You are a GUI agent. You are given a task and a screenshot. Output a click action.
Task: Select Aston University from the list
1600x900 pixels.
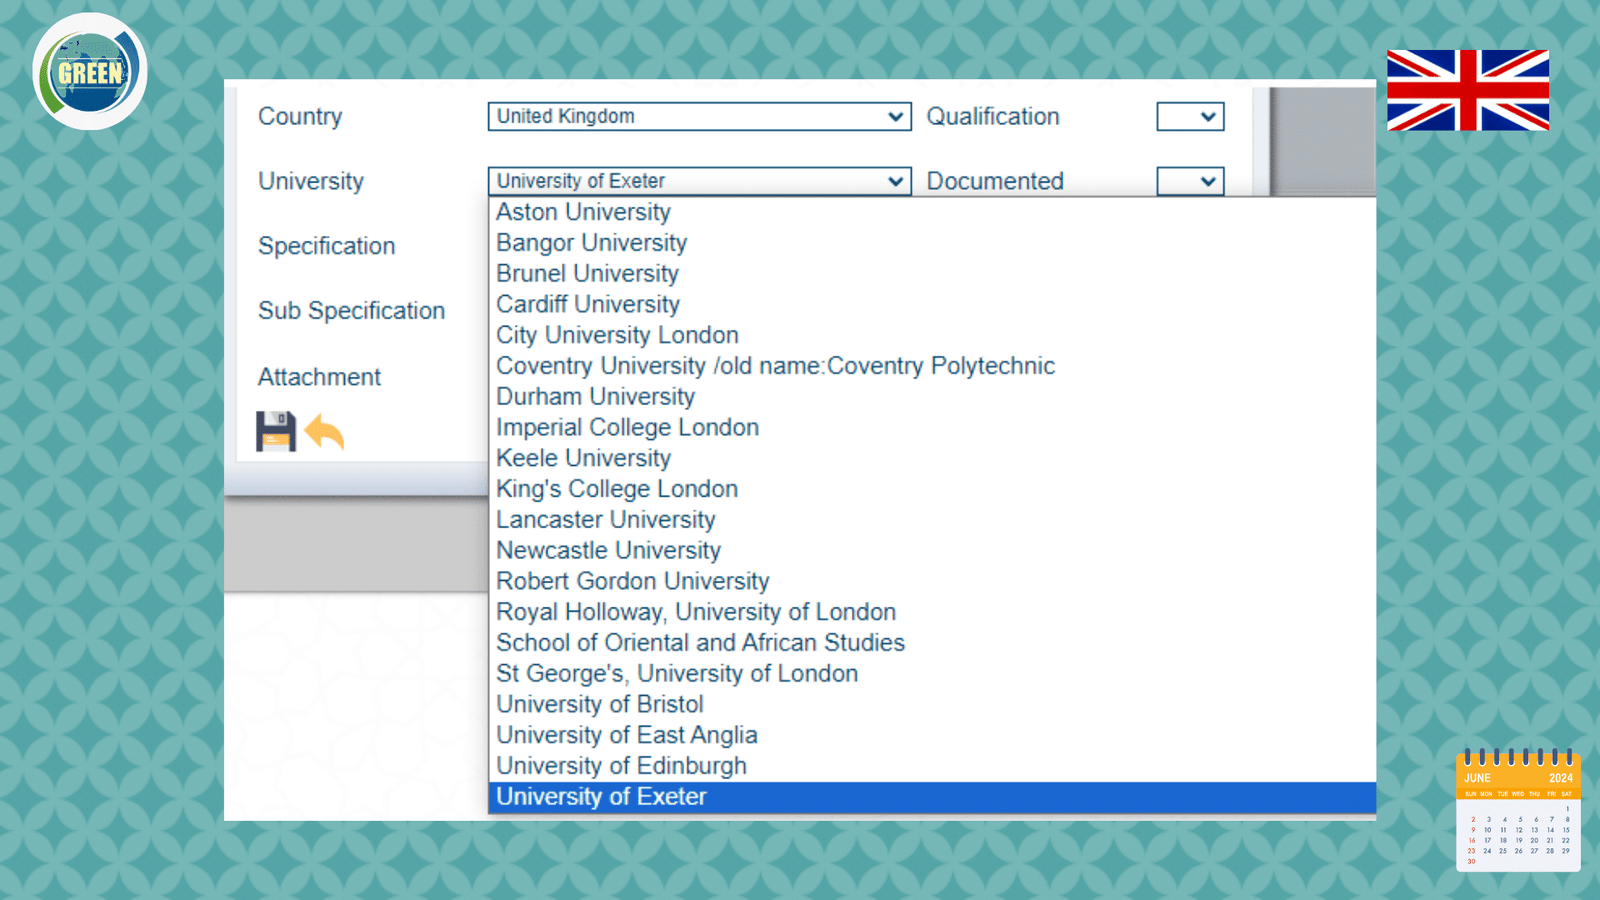tap(583, 212)
